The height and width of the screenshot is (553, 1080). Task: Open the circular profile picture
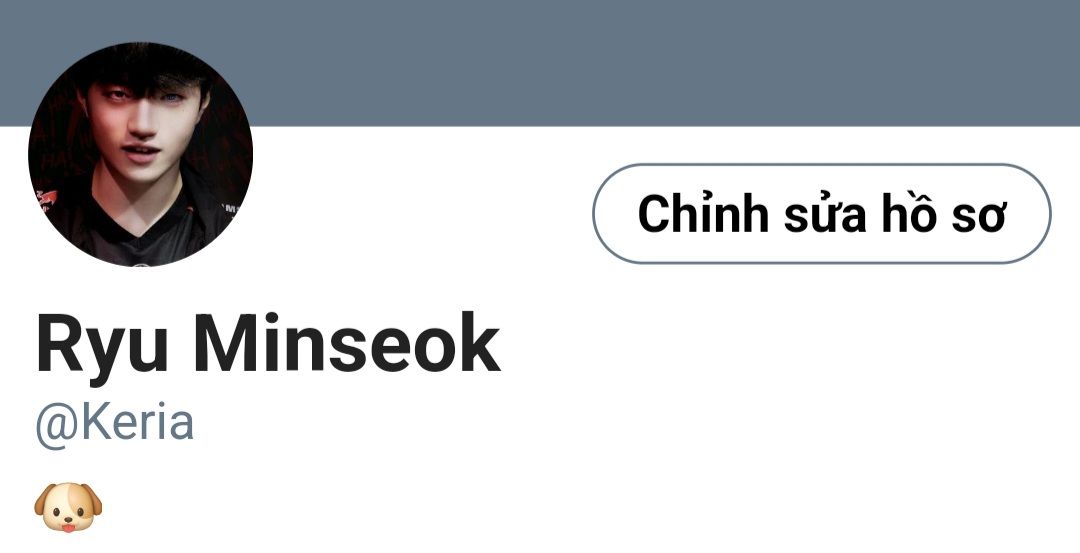[x=141, y=154]
